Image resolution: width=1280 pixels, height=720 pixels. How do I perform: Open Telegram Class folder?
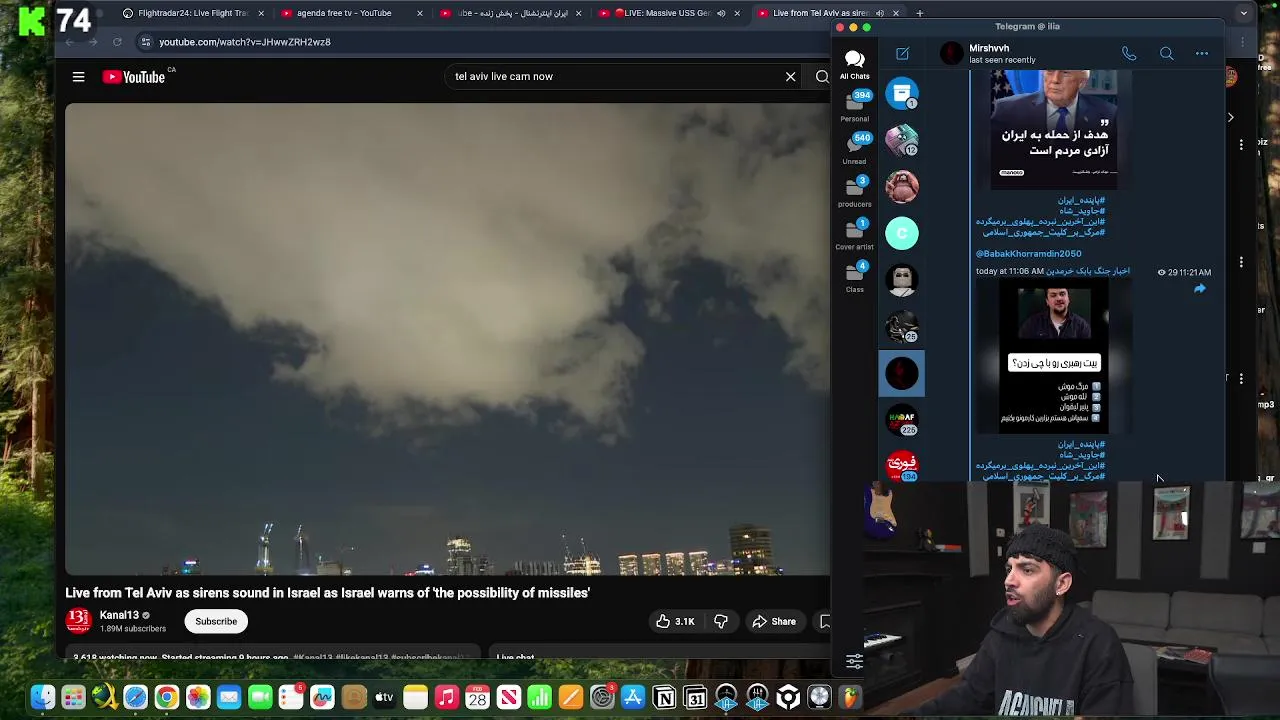click(x=854, y=278)
